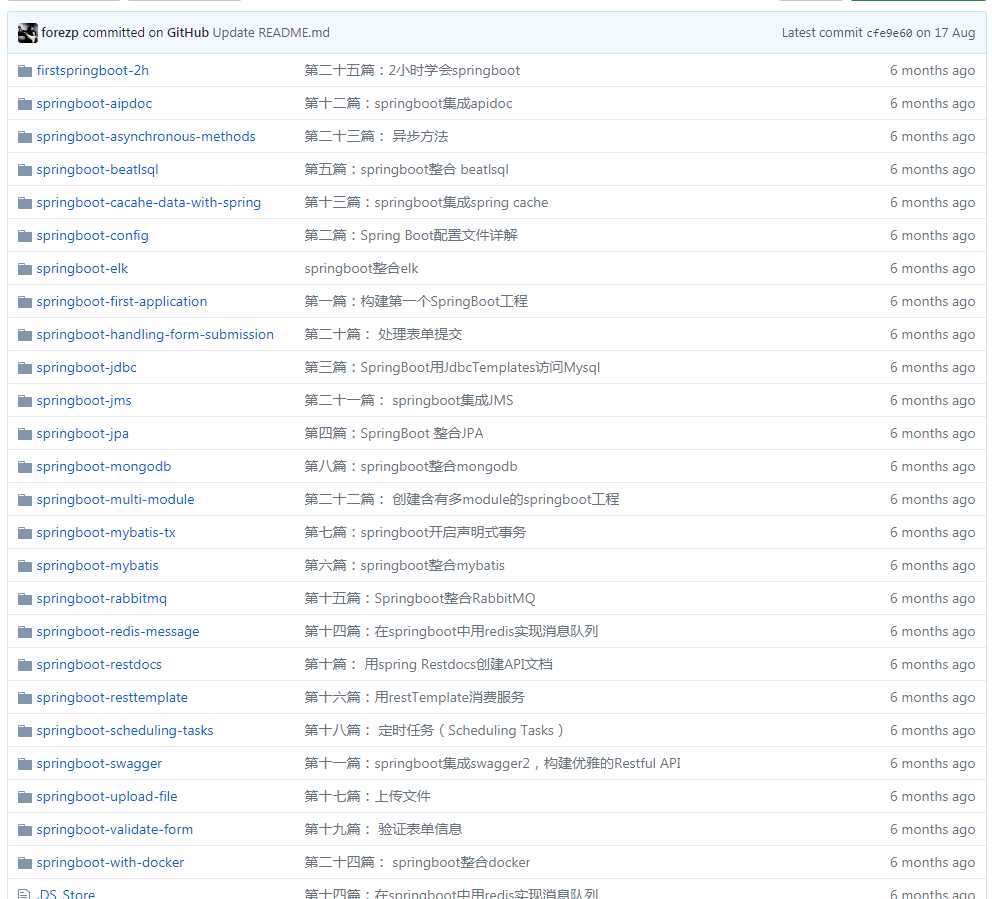This screenshot has width=992, height=899.
Task: Click folder icon beside springboot-validate-form
Action: pos(25,830)
